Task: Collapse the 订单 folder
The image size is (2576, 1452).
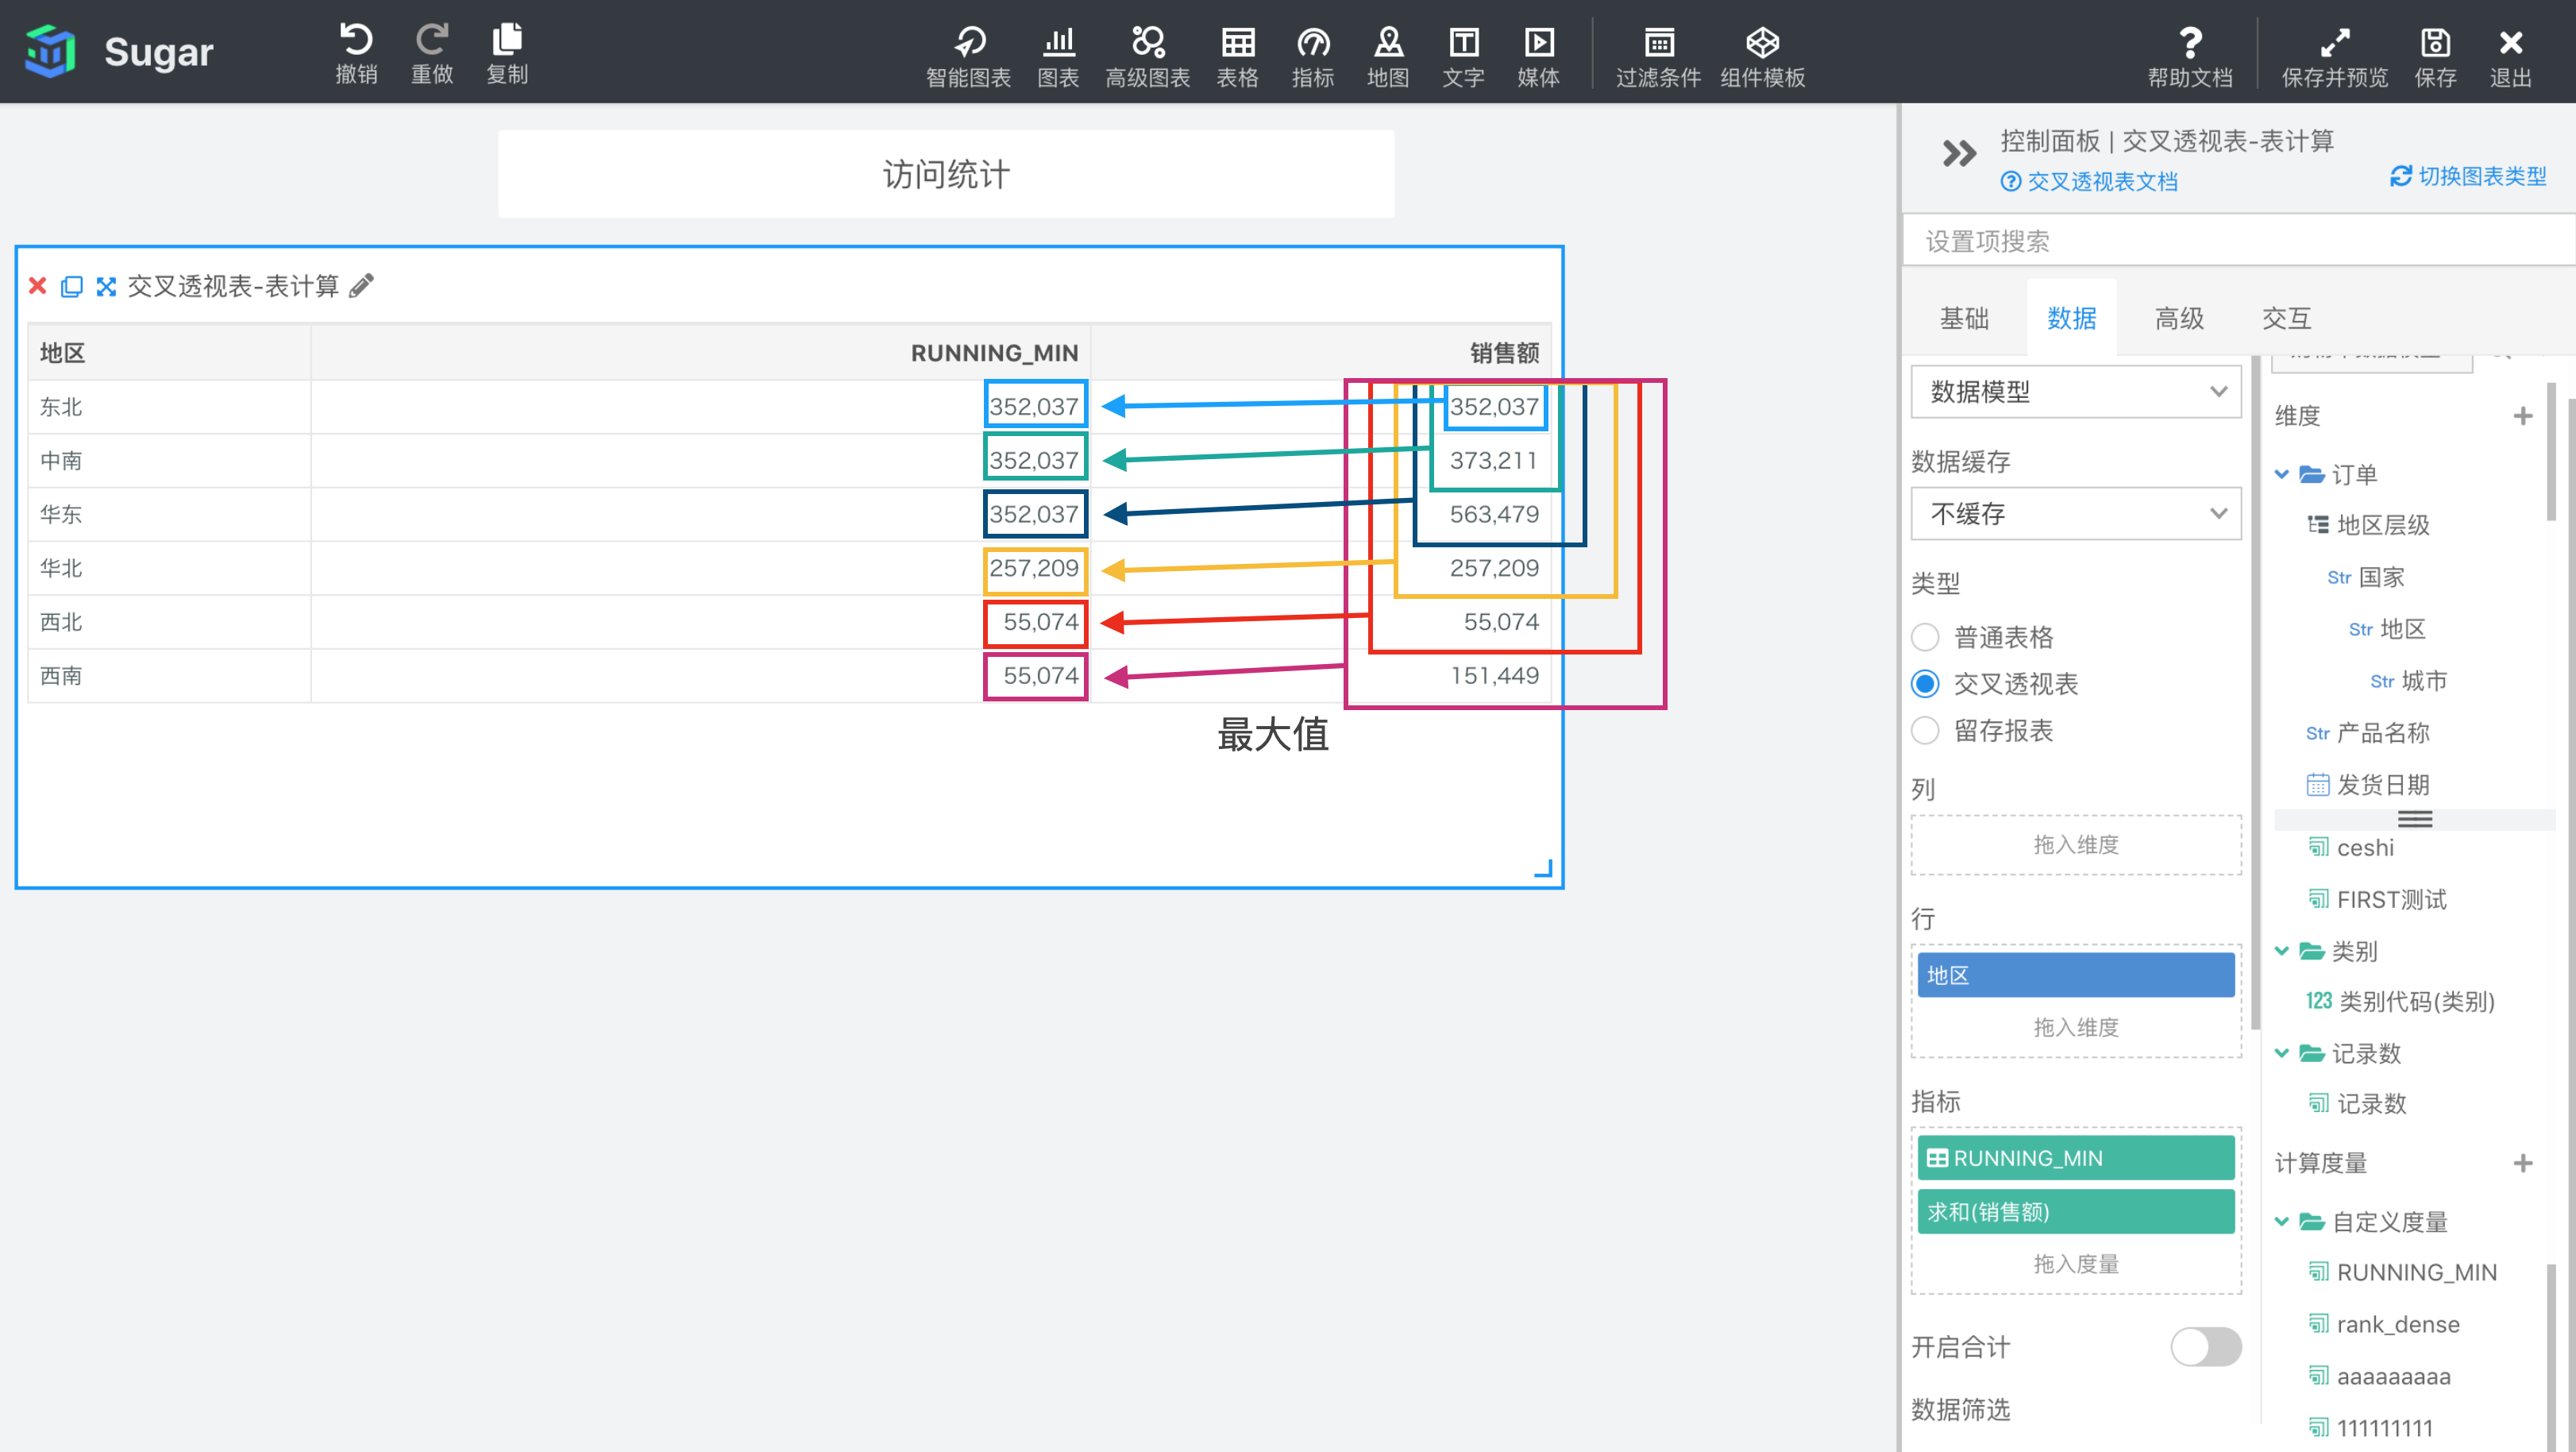Action: [2282, 474]
